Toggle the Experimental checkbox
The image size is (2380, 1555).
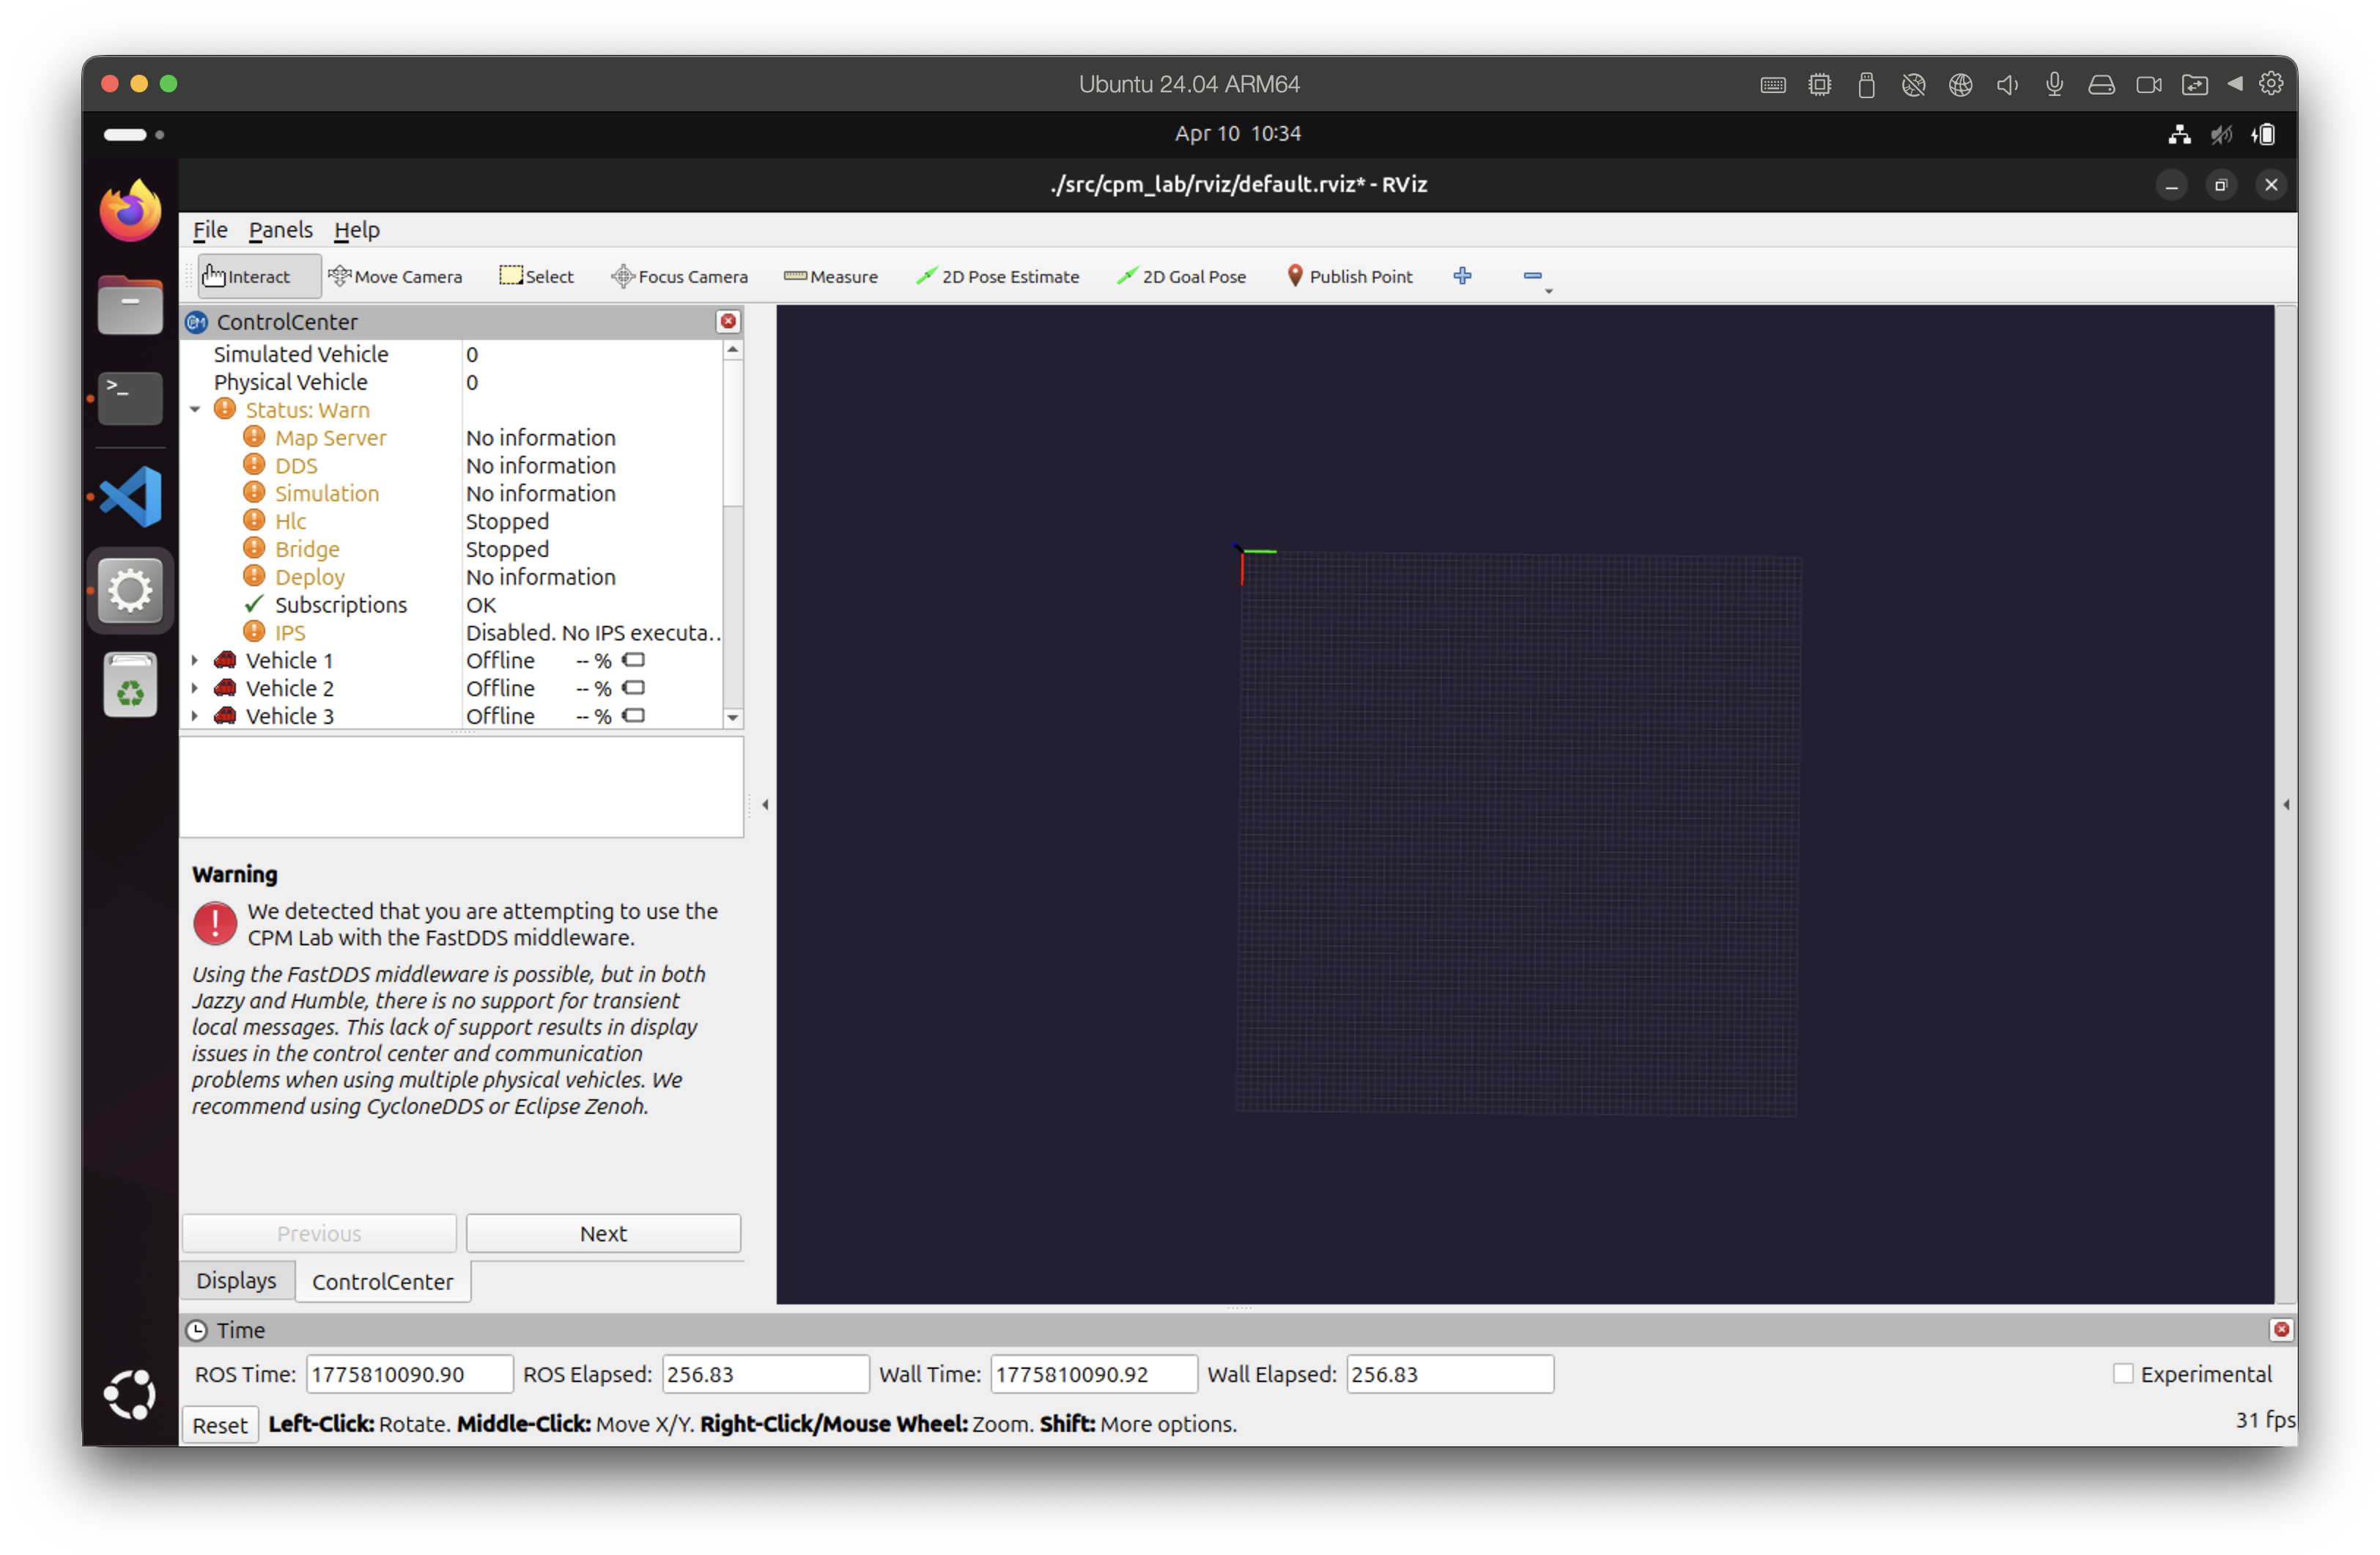click(2123, 1374)
